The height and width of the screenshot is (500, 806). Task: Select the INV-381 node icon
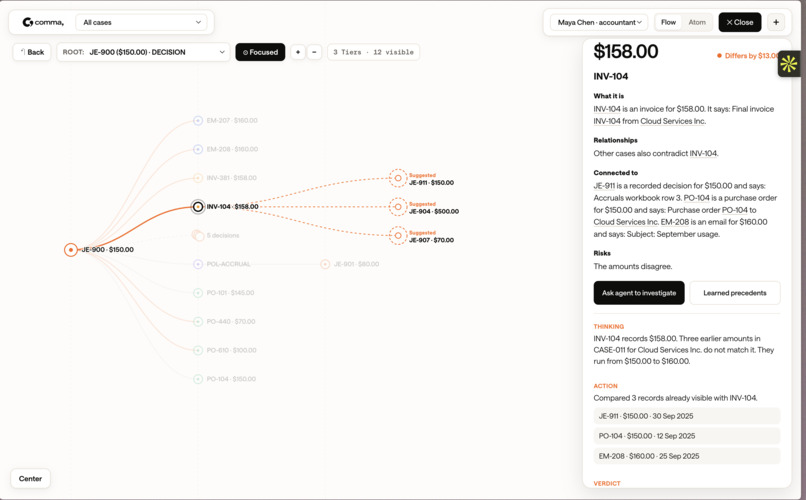pyautogui.click(x=198, y=178)
